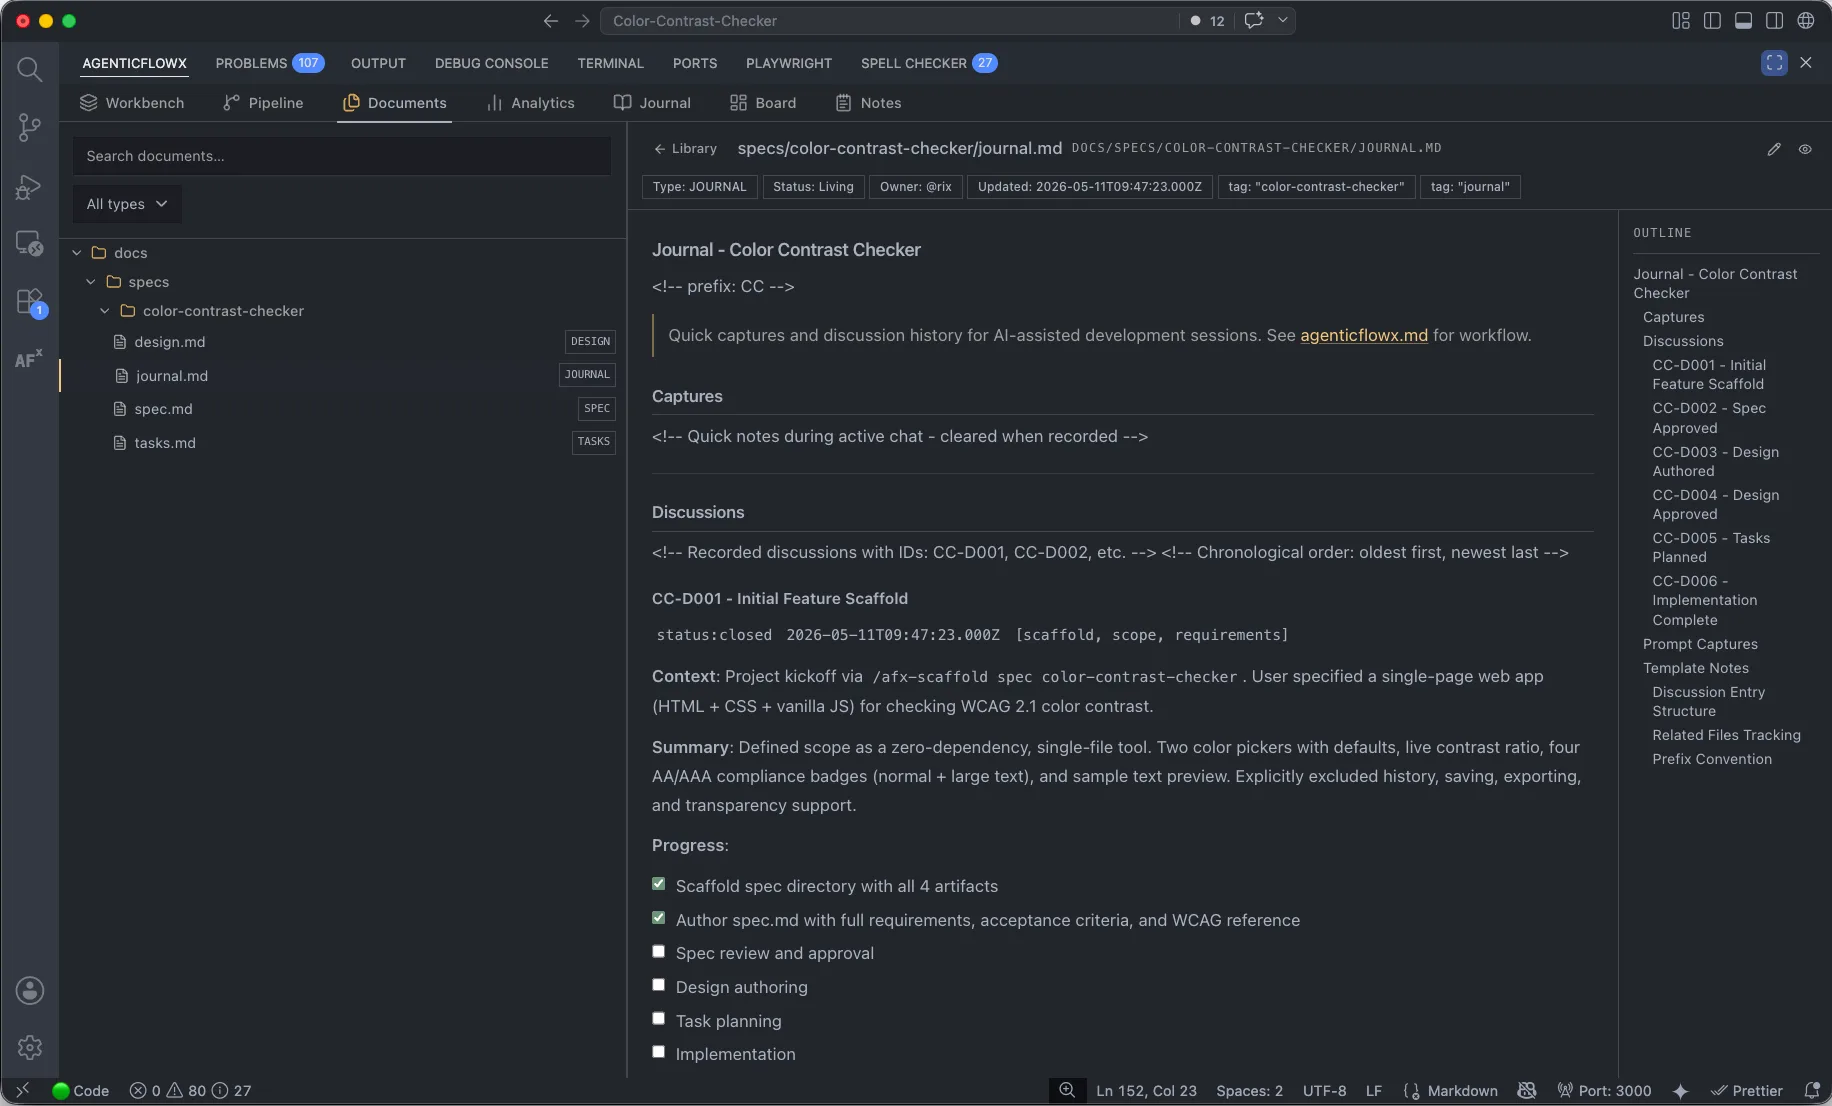Image resolution: width=1832 pixels, height=1106 pixels.
Task: Go forward with the right arrow in title bar
Action: (582, 21)
